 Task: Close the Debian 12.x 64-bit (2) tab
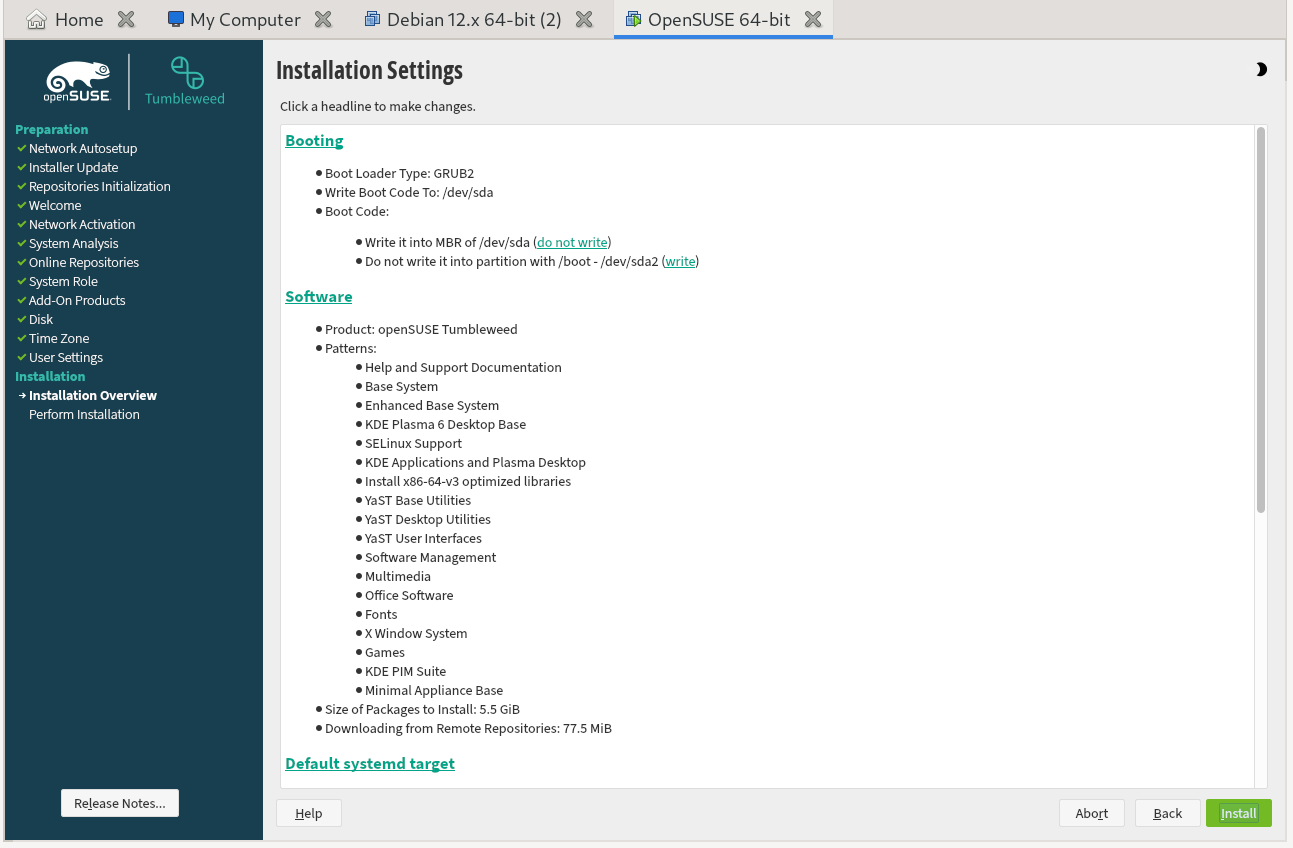pyautogui.click(x=585, y=19)
